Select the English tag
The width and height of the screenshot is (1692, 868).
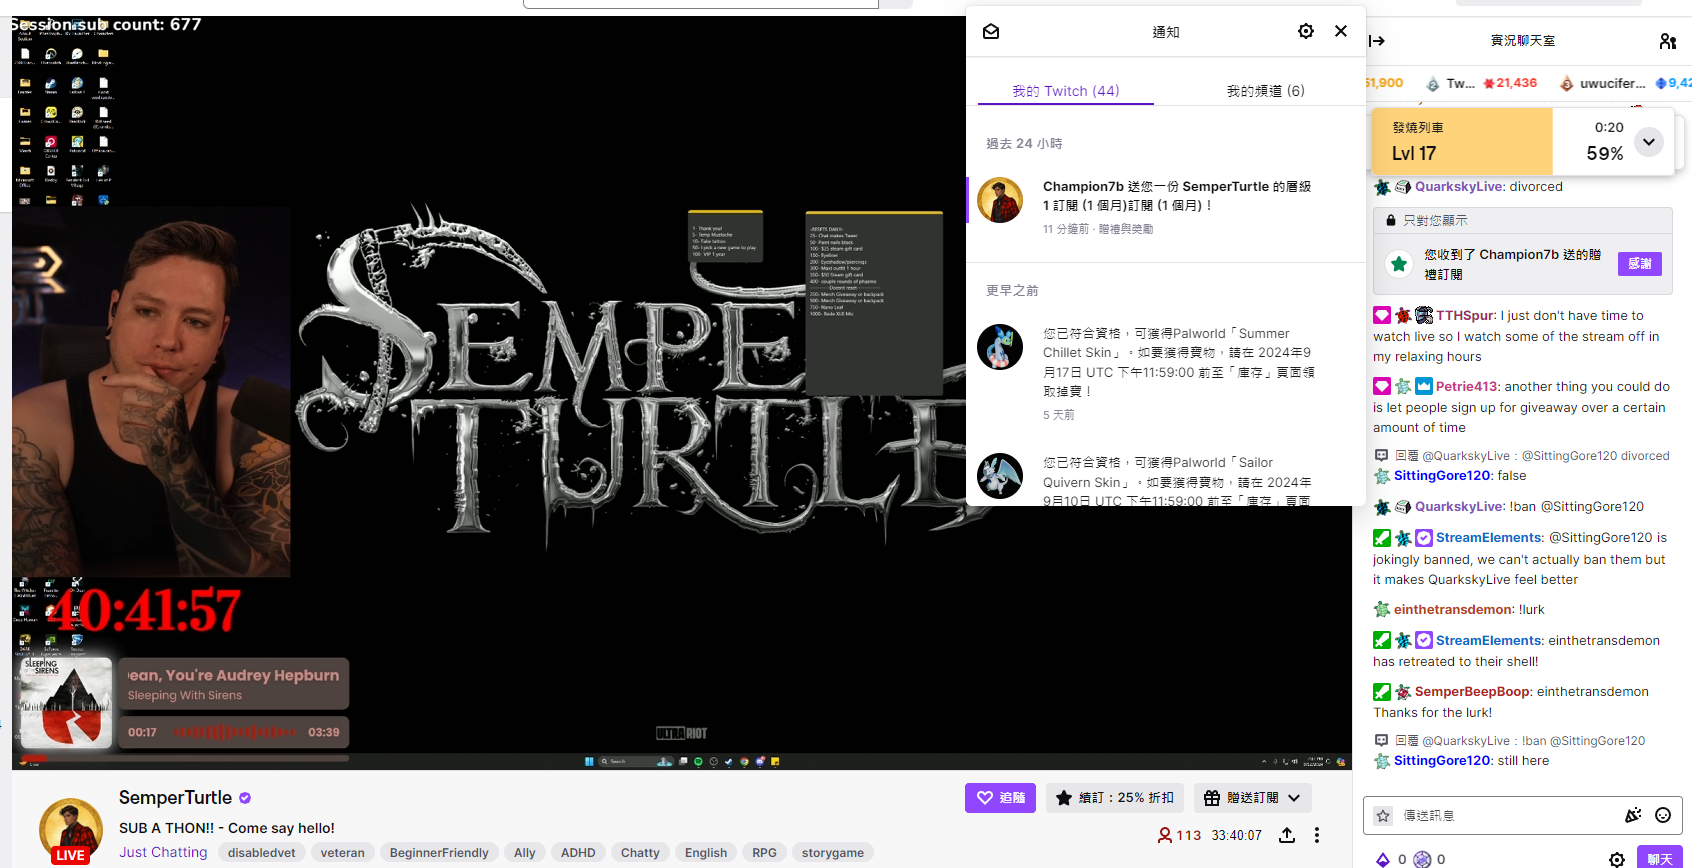click(x=706, y=853)
